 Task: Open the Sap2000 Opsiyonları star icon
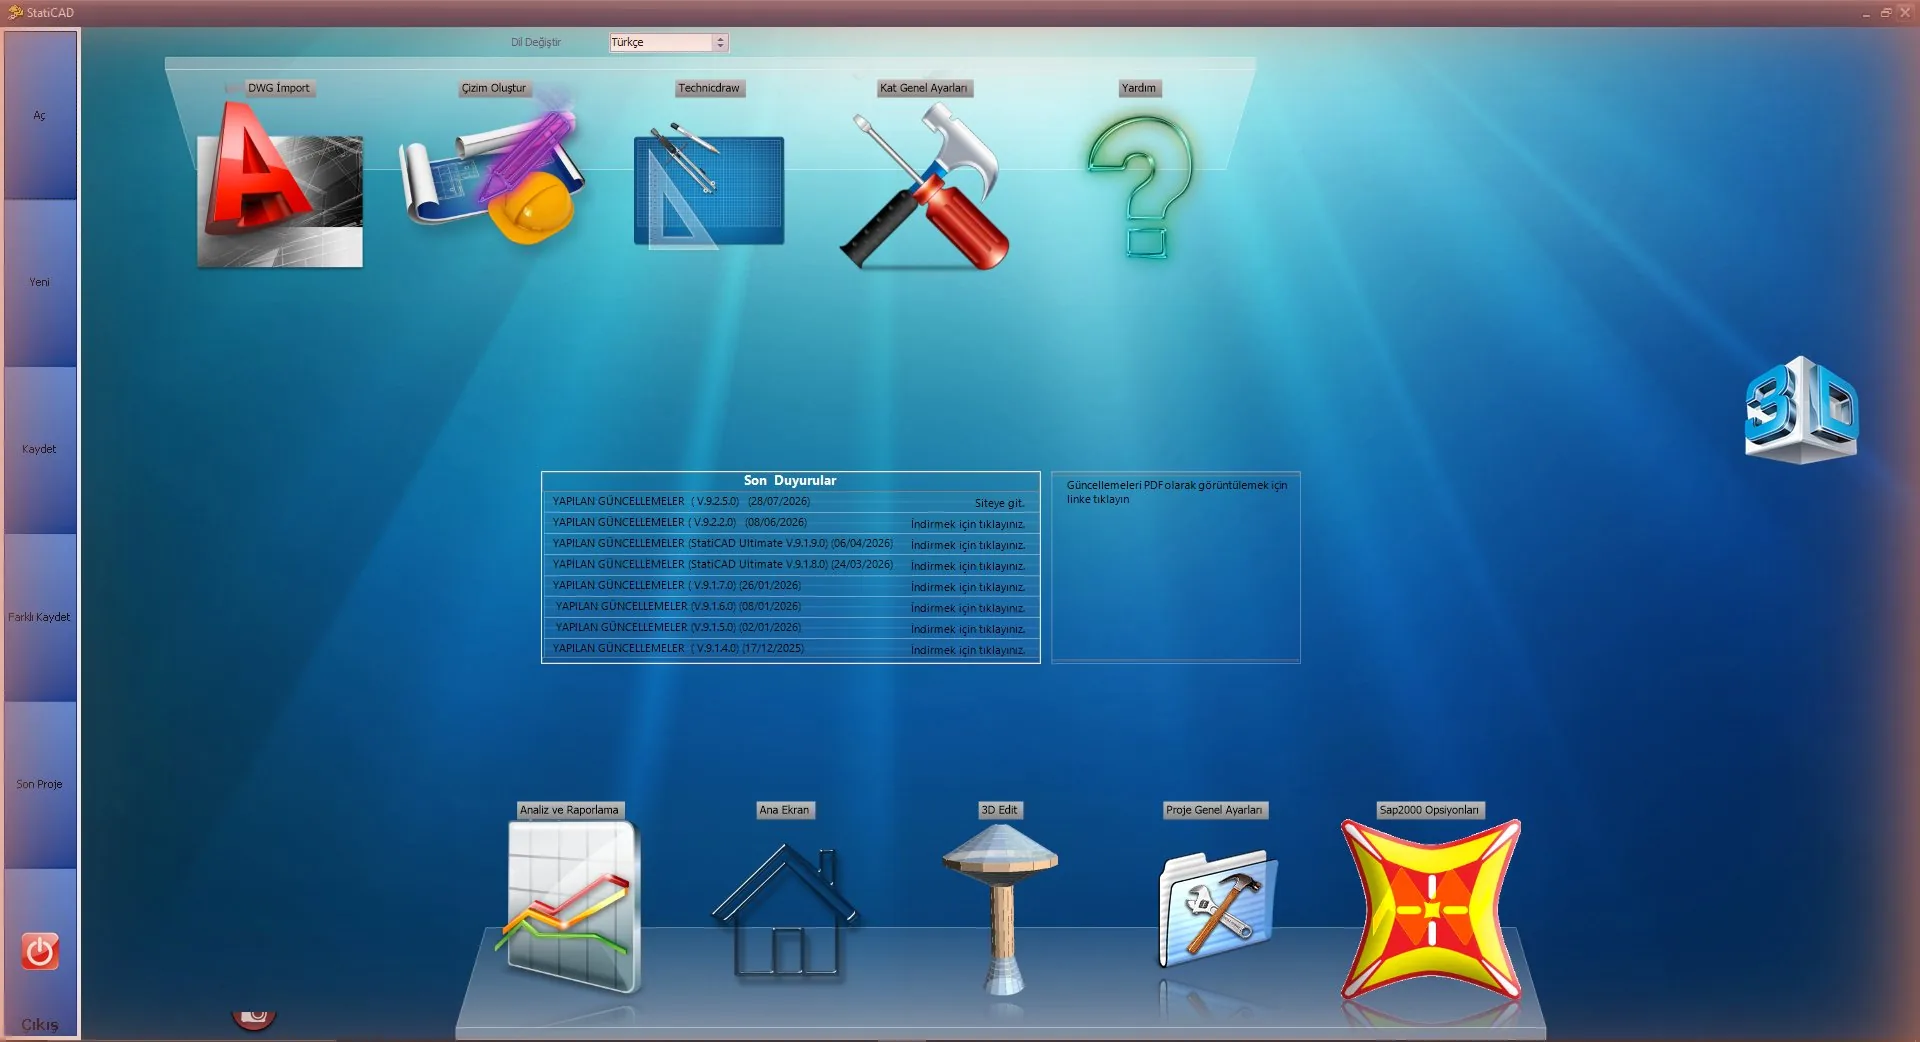[1430, 910]
